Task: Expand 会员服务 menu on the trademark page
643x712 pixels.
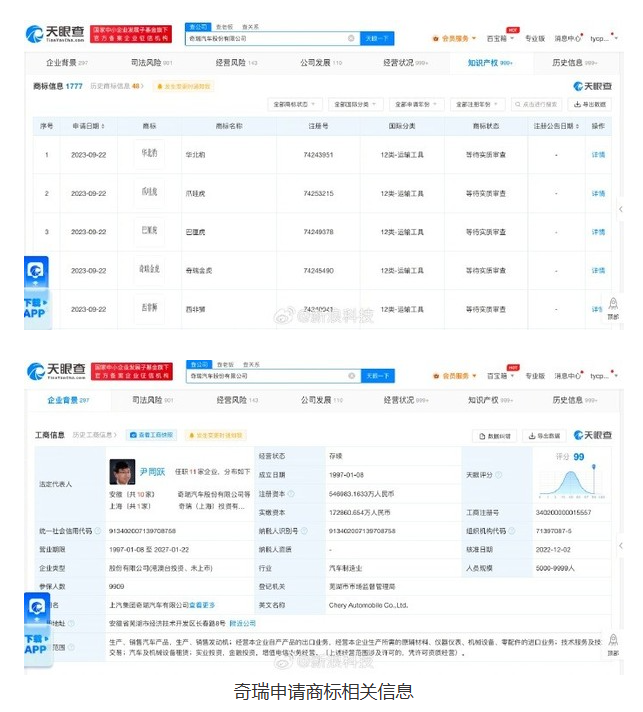Action: (454, 39)
